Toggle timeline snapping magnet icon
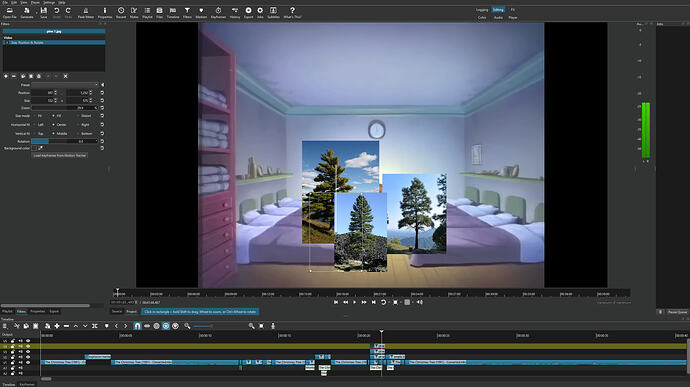Image resolution: width=690 pixels, height=387 pixels. [x=137, y=326]
